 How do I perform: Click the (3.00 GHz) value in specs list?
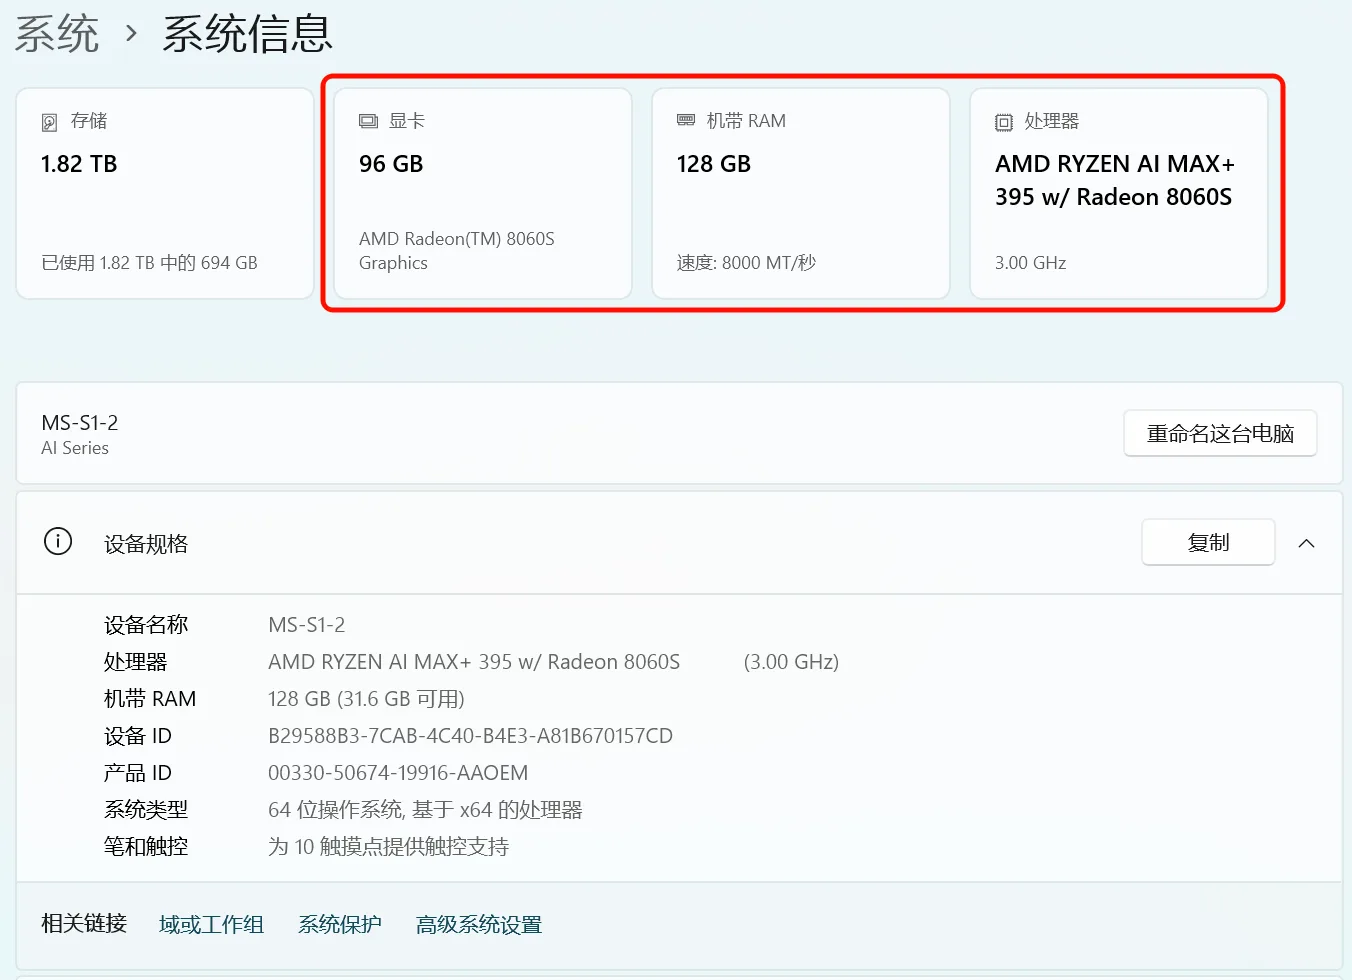click(791, 662)
